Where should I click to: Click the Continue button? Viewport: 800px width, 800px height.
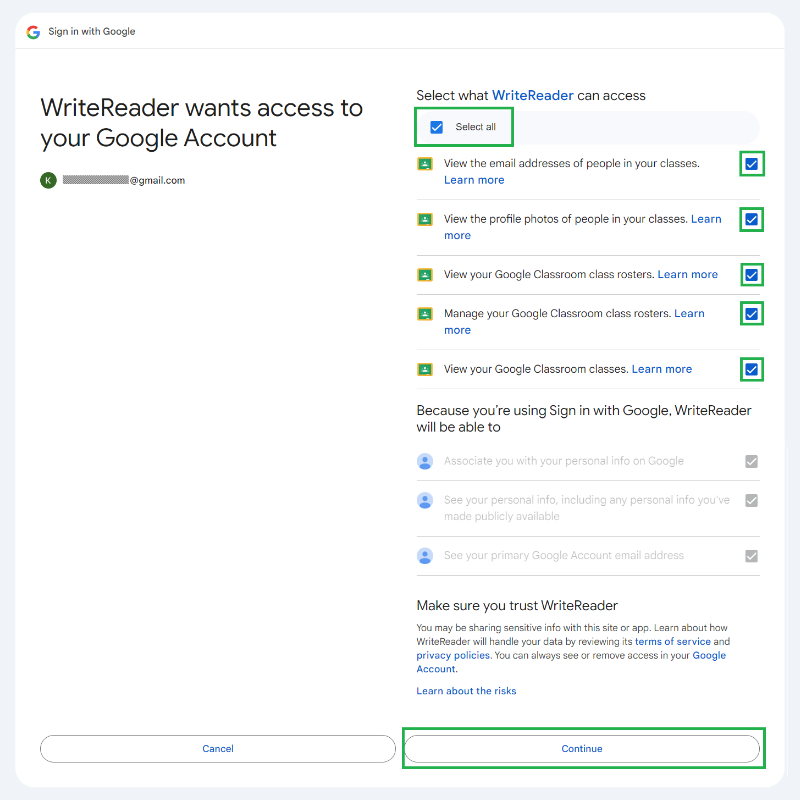point(582,749)
